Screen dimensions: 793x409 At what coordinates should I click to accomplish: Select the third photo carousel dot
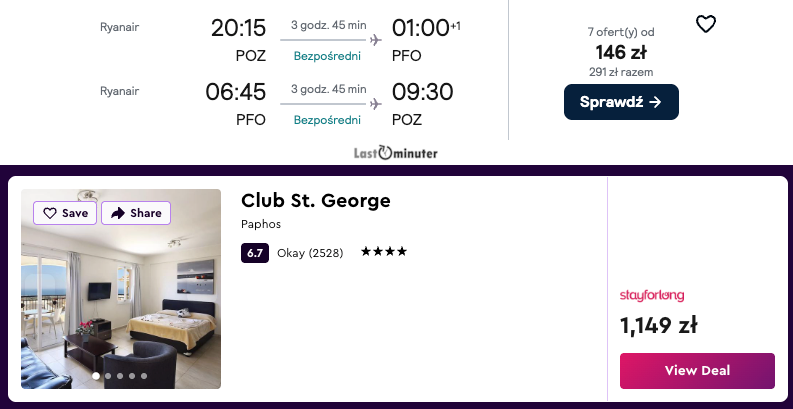(x=120, y=376)
